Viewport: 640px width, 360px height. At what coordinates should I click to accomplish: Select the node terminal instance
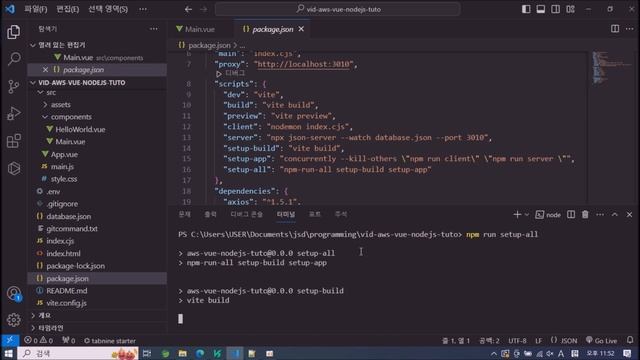[x=548, y=215]
